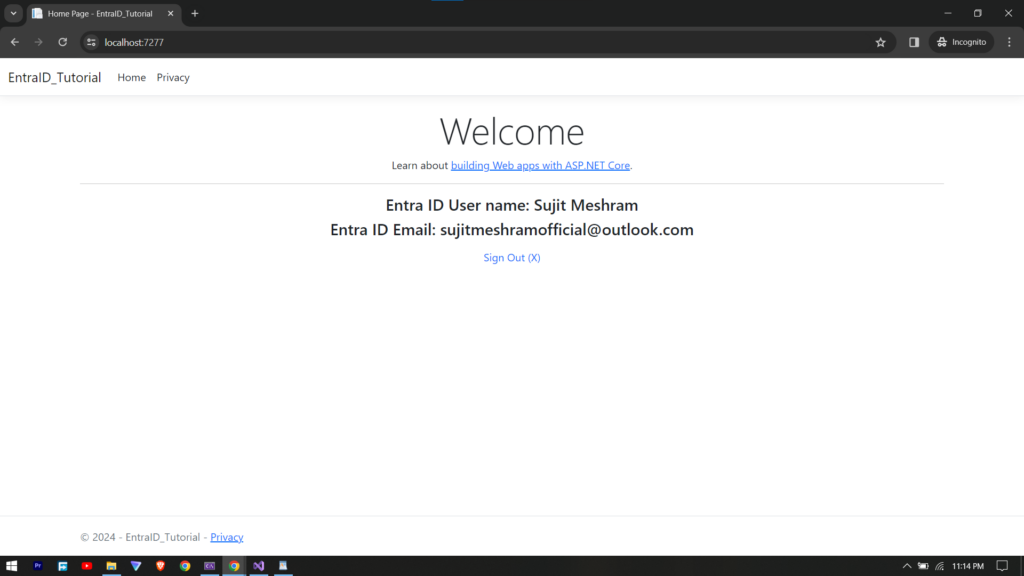Image resolution: width=1024 pixels, height=576 pixels.
Task: Open Visual Studio from the taskbar
Action: (x=258, y=566)
